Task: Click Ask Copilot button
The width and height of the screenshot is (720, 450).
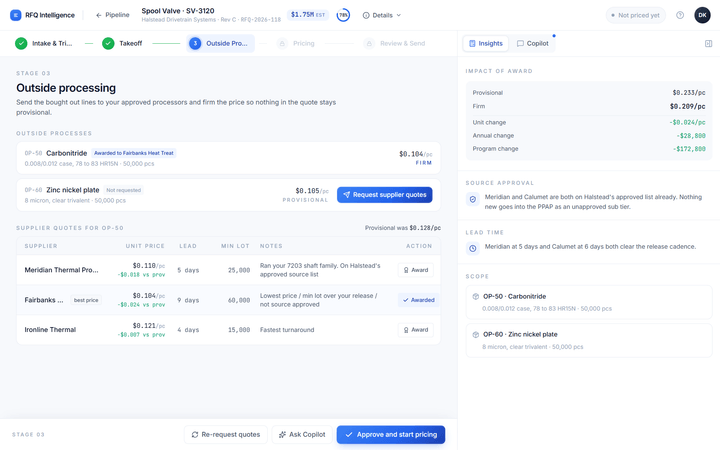Action: pyautogui.click(x=302, y=434)
